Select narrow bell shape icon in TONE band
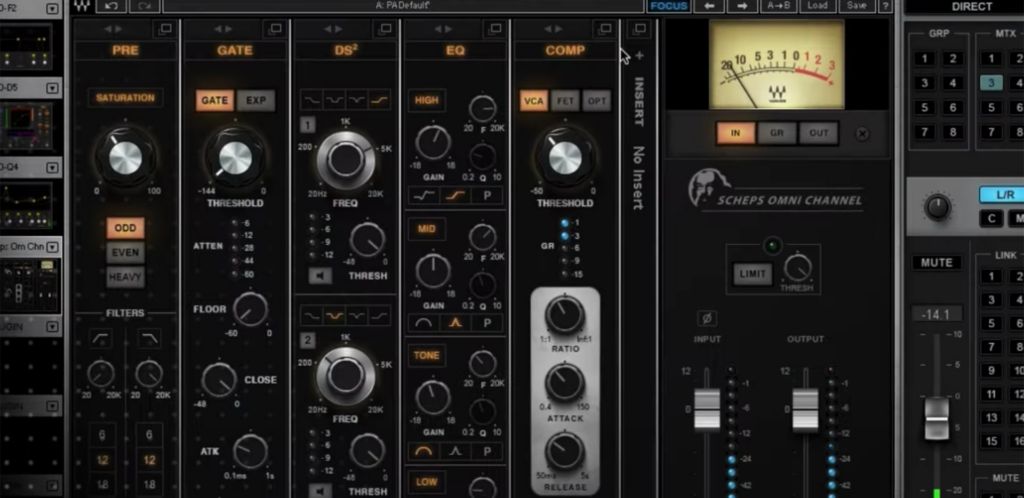The height and width of the screenshot is (498, 1024). [x=455, y=451]
